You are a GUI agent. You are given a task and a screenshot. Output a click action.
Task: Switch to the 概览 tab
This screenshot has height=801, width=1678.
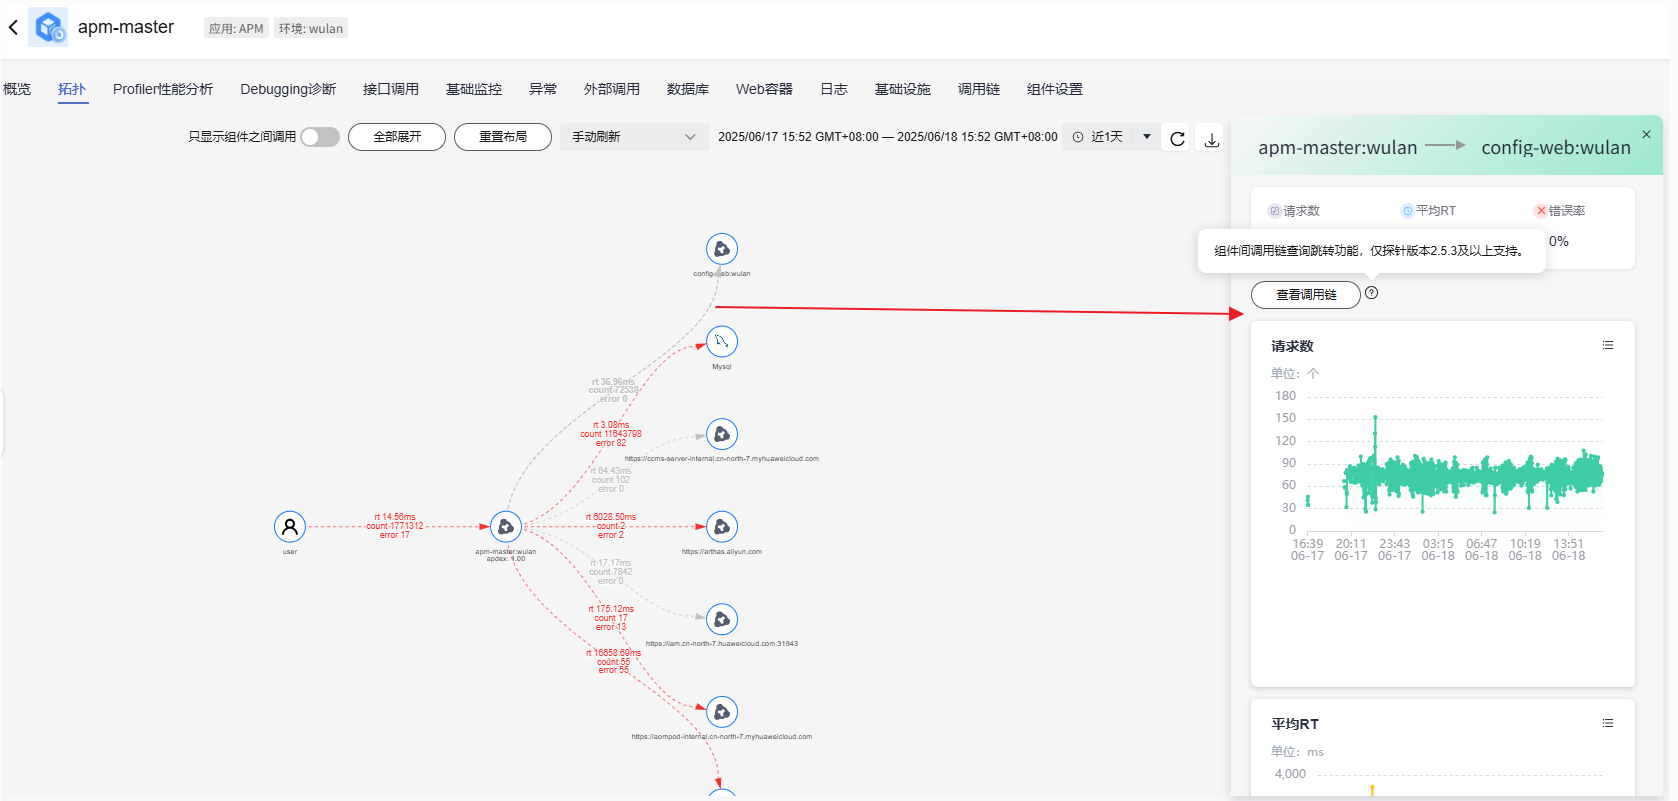[17, 89]
